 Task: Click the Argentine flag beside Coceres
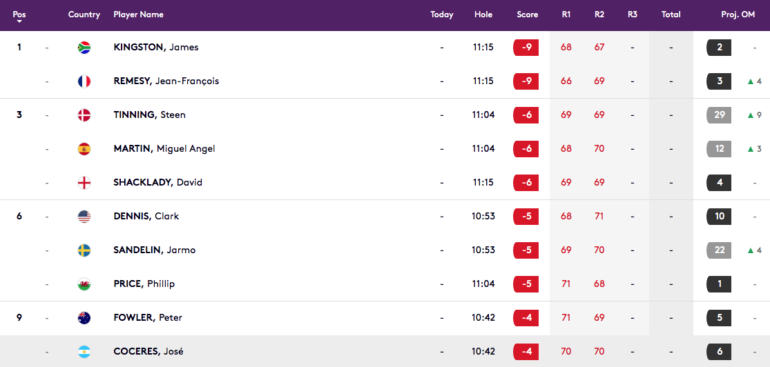click(84, 352)
